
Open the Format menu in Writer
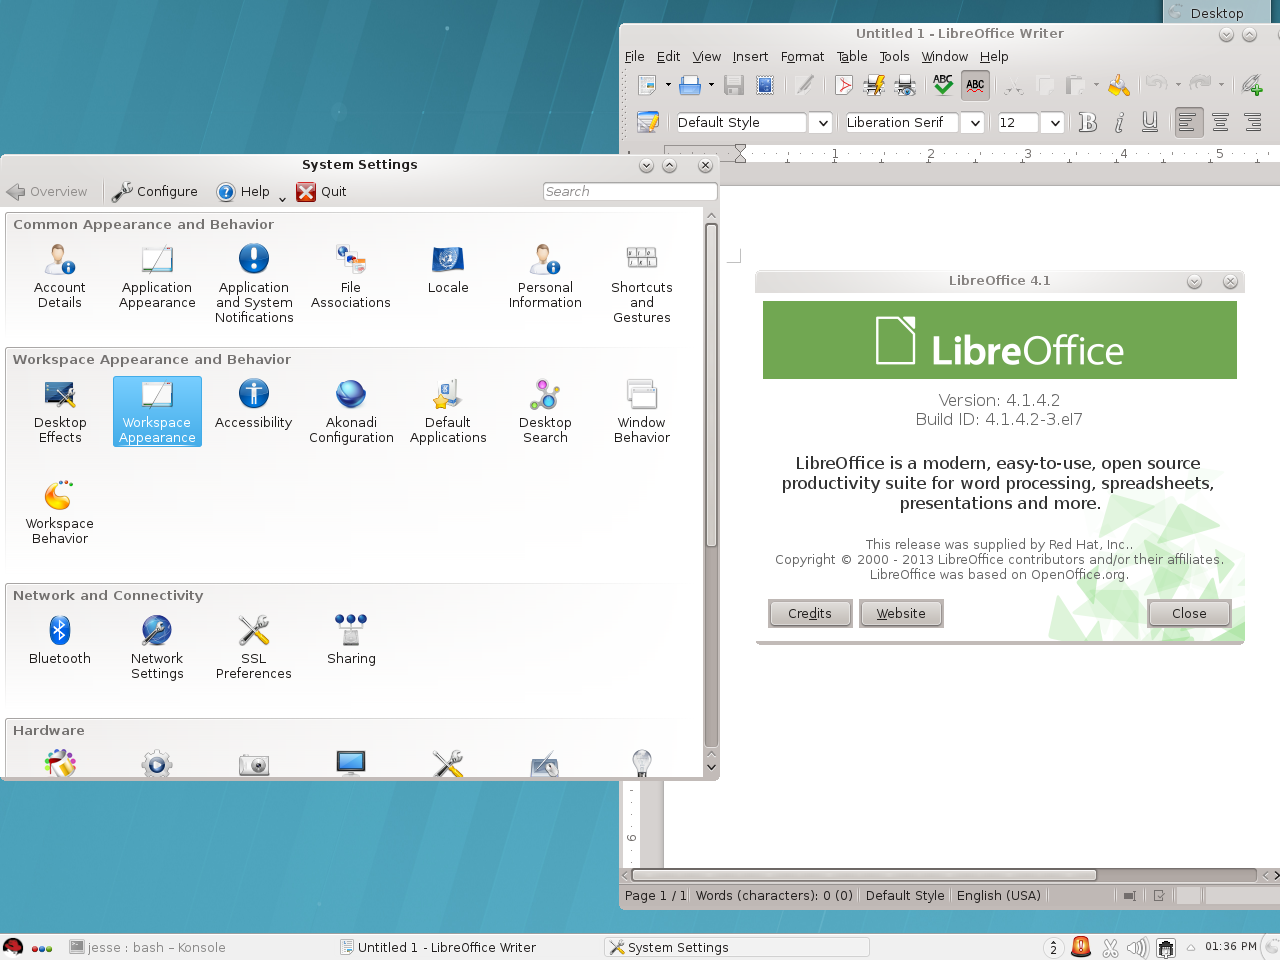802,57
